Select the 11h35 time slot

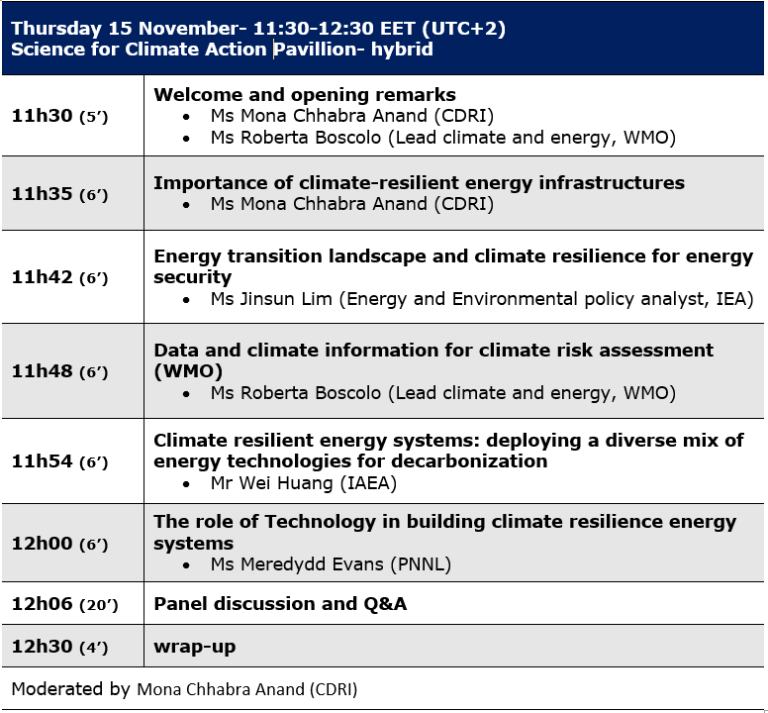(59, 193)
